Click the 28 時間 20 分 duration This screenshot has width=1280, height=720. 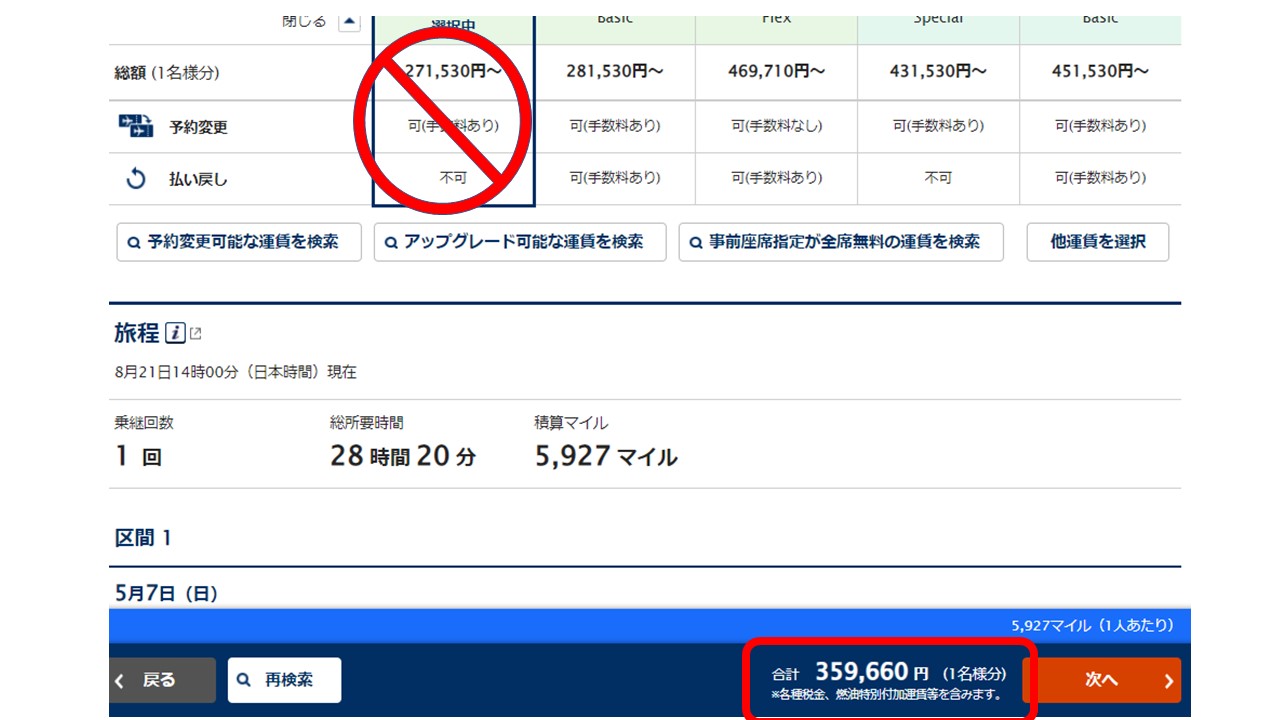point(403,457)
